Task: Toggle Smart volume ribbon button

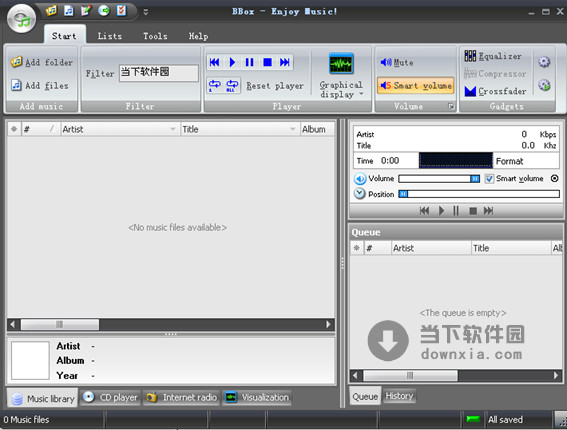Action: point(416,85)
